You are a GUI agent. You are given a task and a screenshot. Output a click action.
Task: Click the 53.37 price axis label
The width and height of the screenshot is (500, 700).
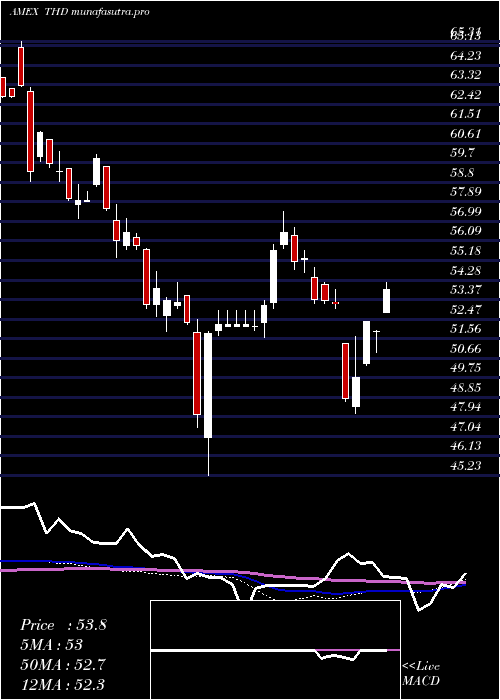[466, 290]
